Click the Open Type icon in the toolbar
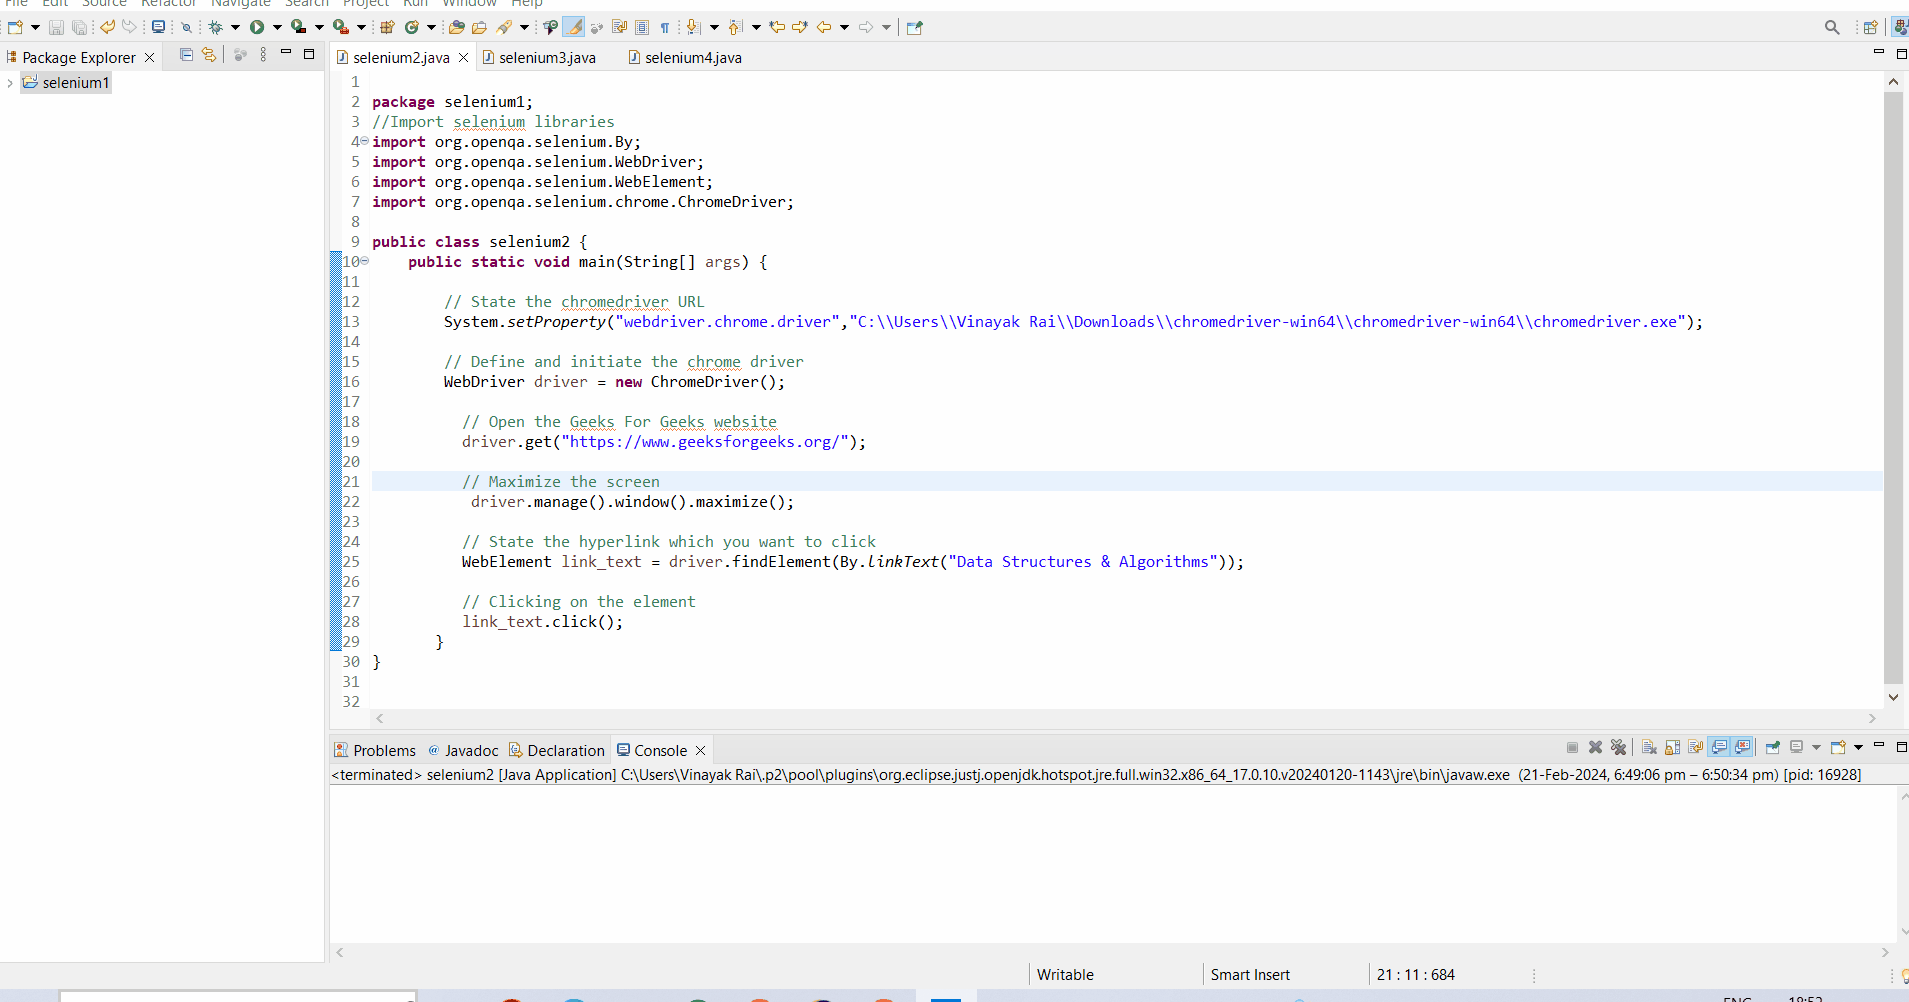Screen dimensions: 1909x1002 tap(455, 27)
